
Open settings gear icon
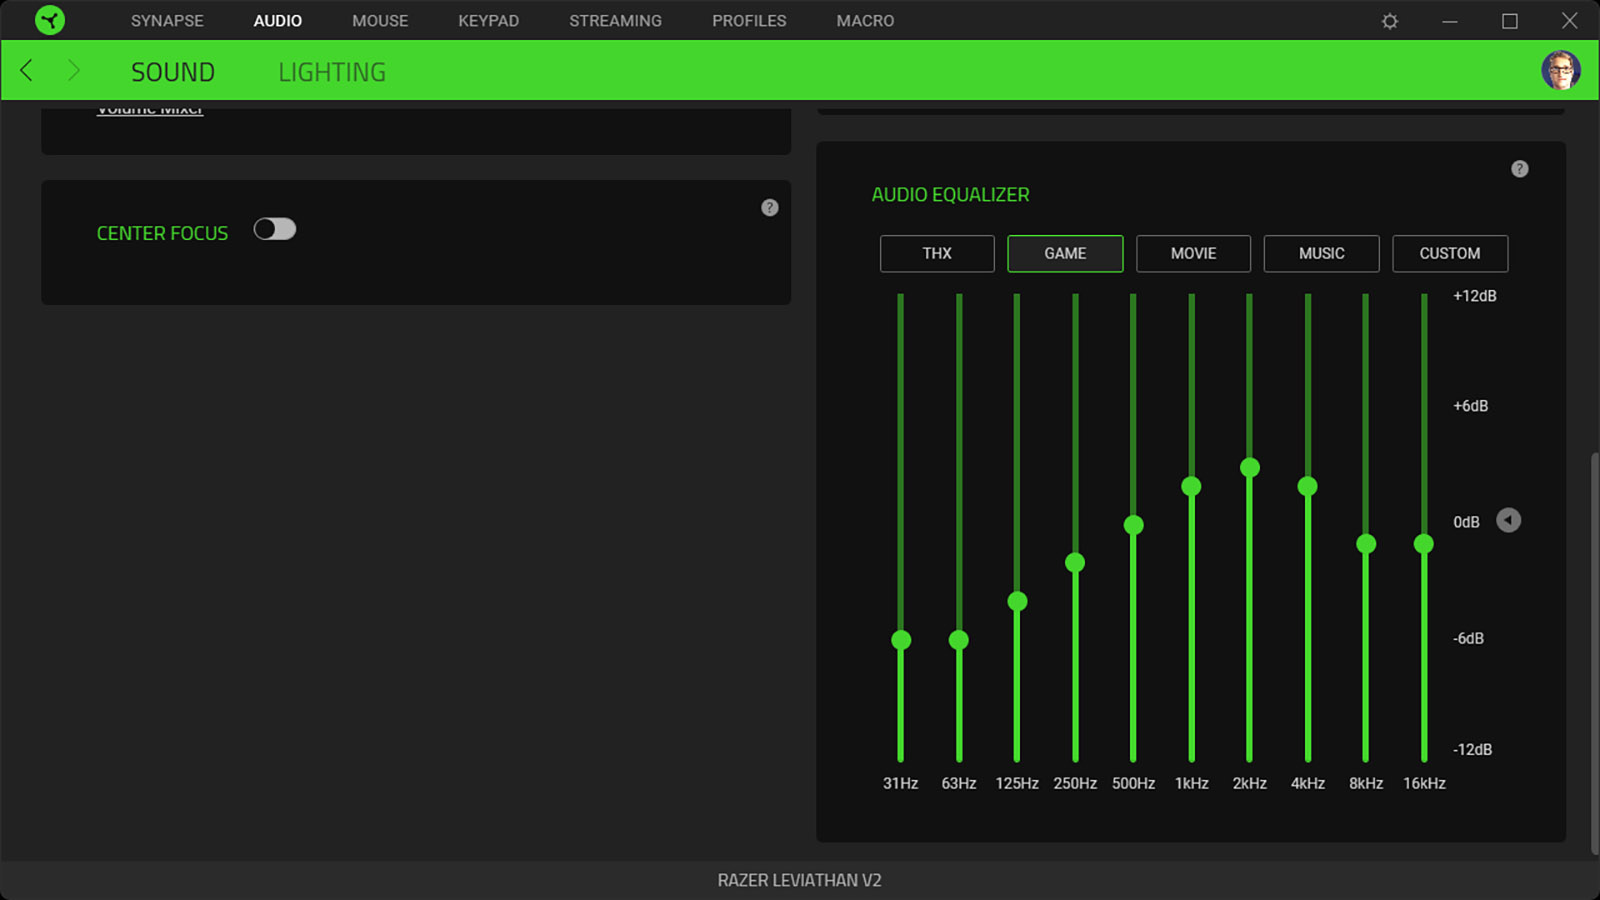(1390, 21)
